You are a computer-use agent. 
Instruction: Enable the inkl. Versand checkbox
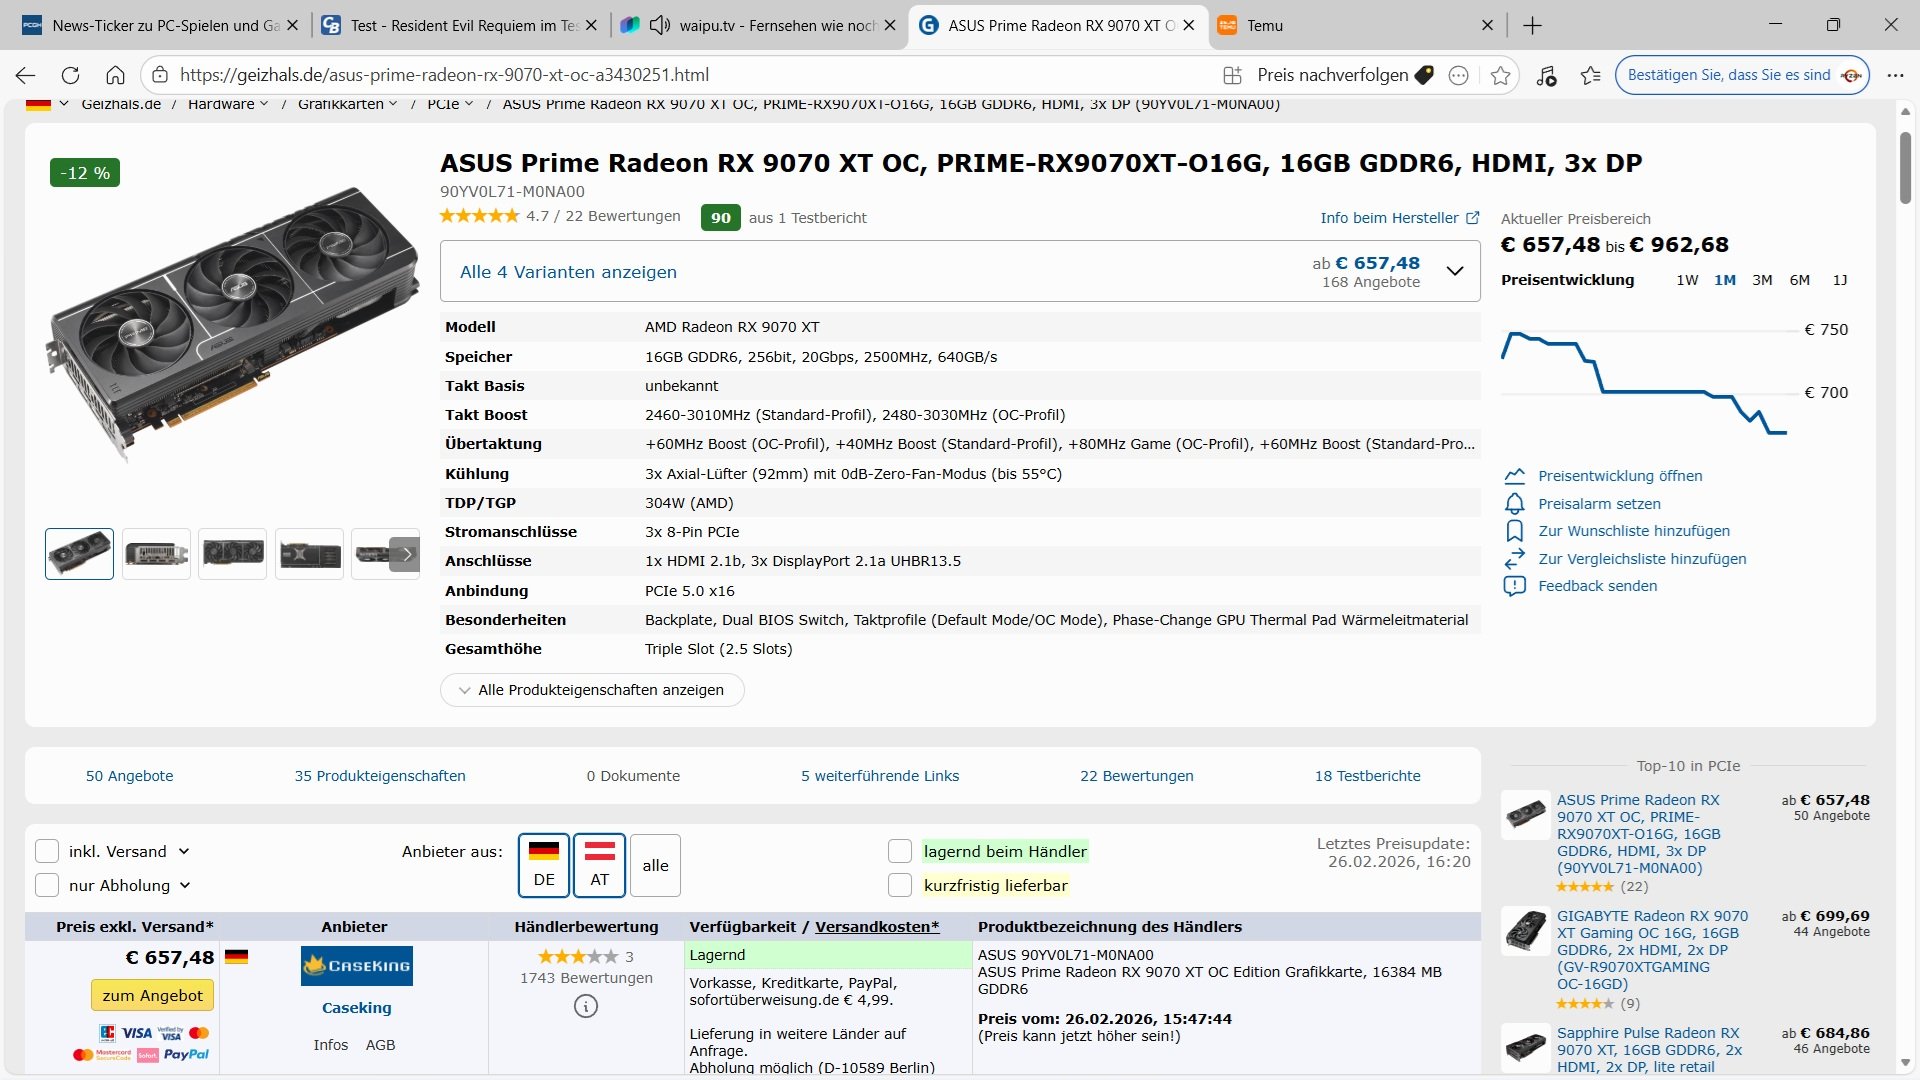coord(47,851)
